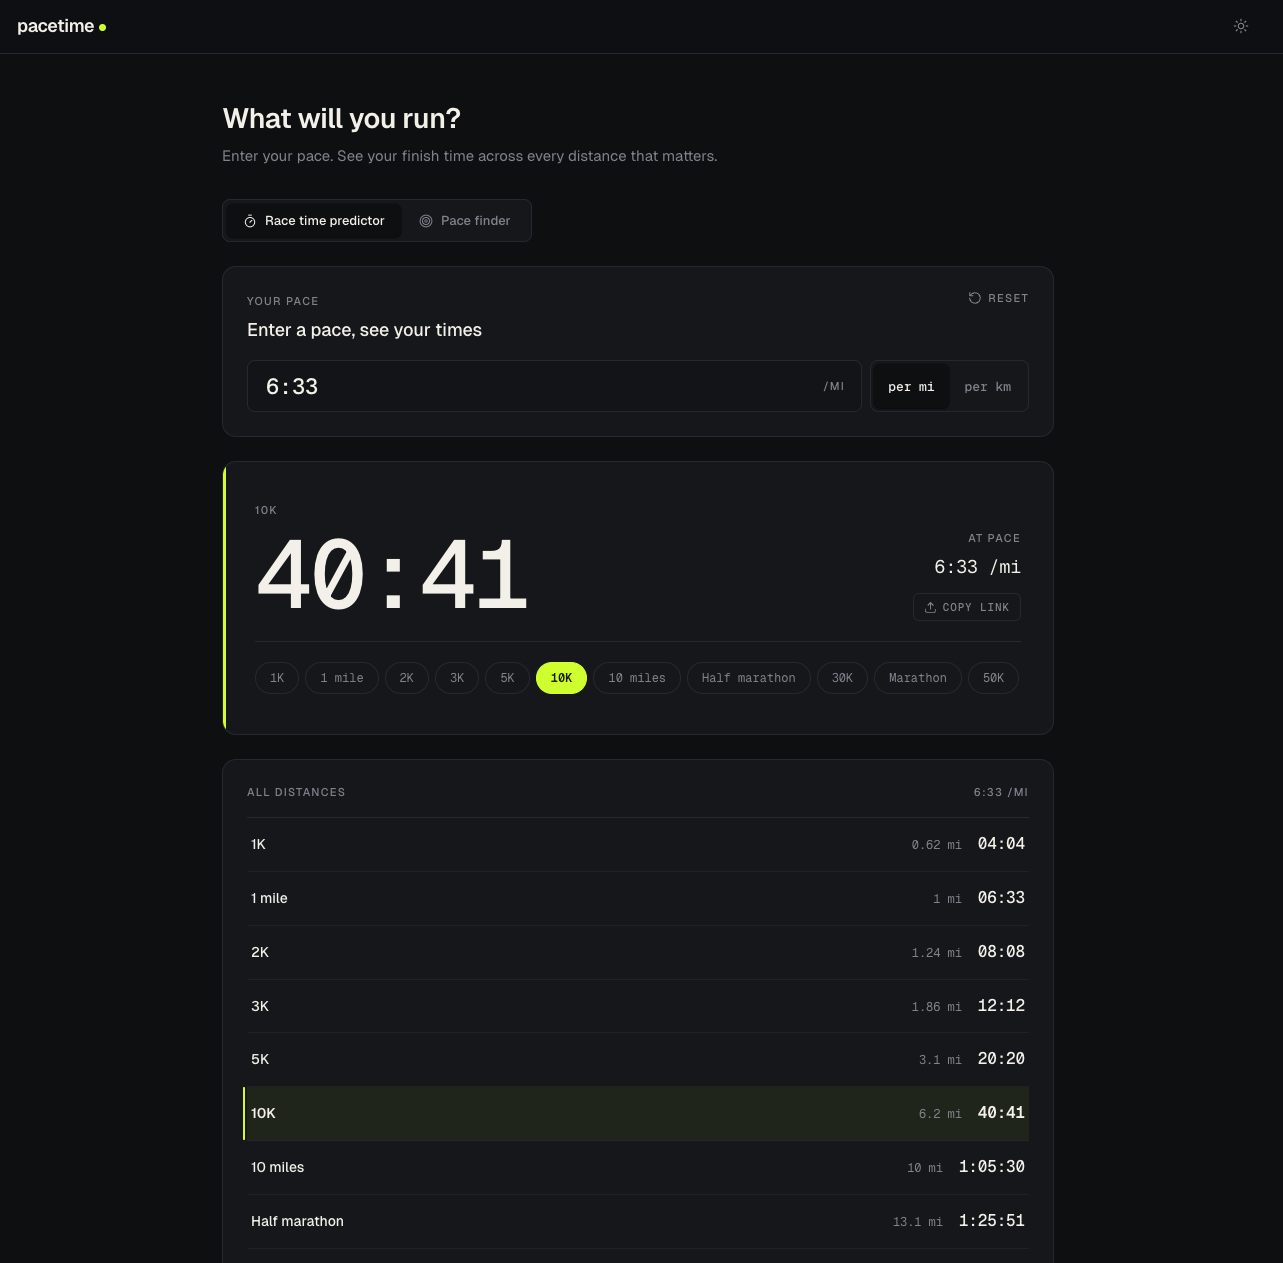Click the What will you run? heading
Viewport: 1283px width, 1263px height.
pyautogui.click(x=341, y=119)
